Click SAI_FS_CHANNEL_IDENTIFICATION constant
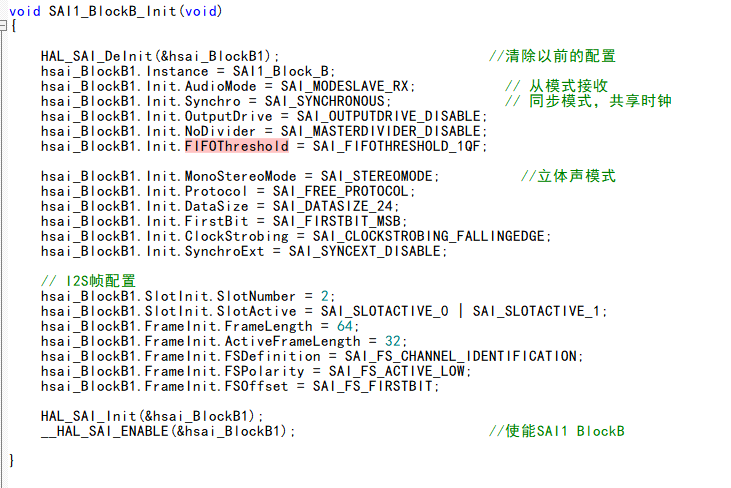 click(460, 356)
